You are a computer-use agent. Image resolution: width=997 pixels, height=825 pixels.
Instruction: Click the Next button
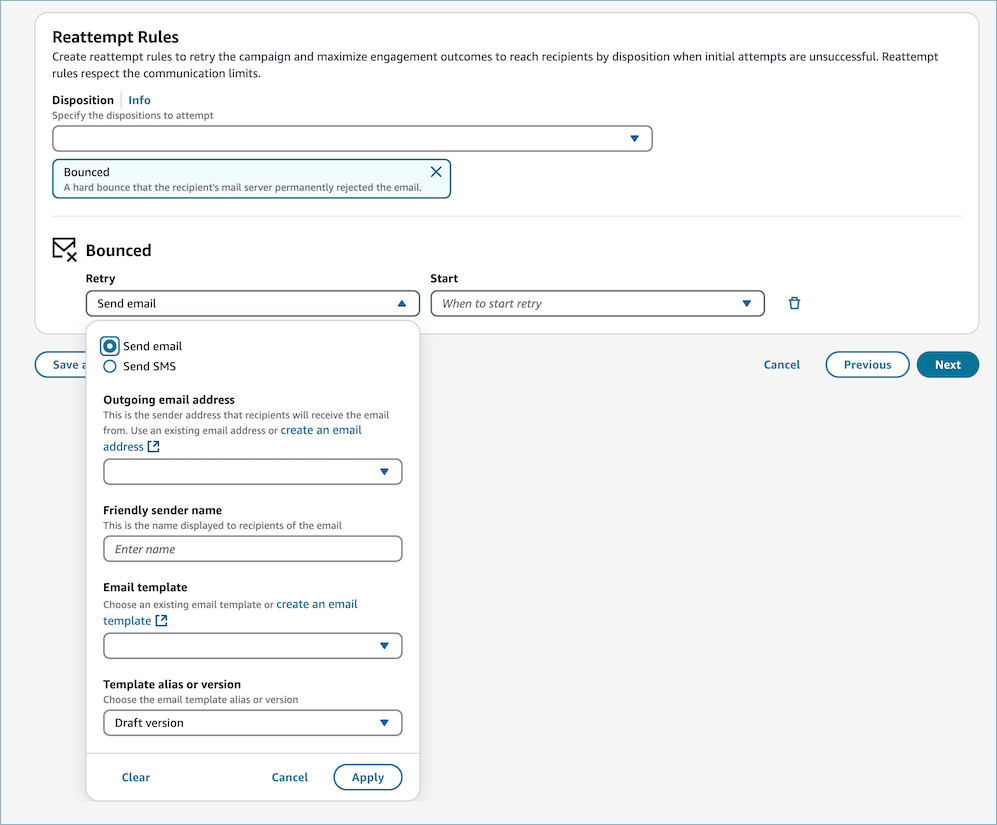[x=947, y=364]
